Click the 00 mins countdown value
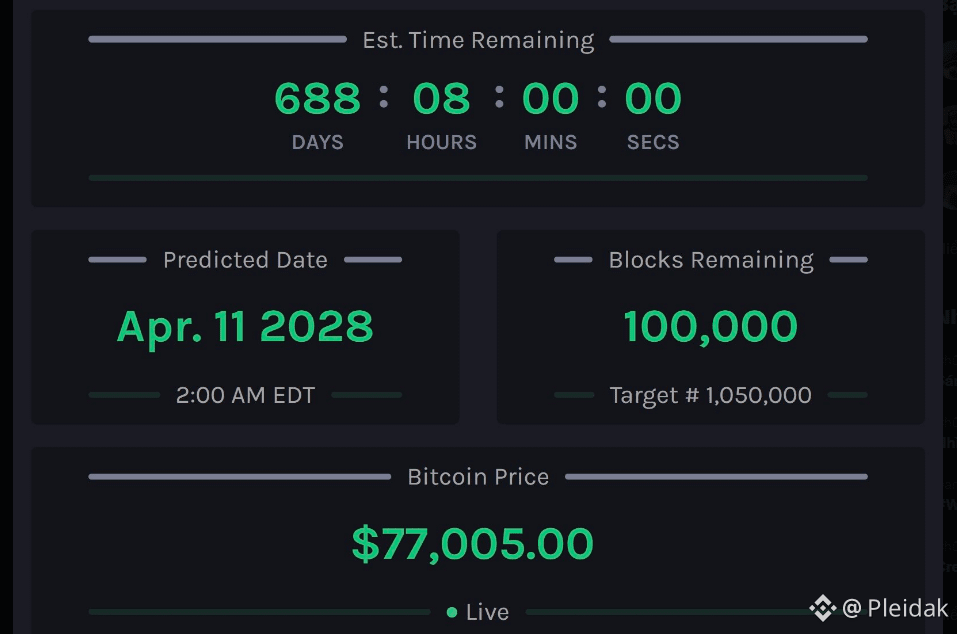957x634 pixels. point(550,98)
